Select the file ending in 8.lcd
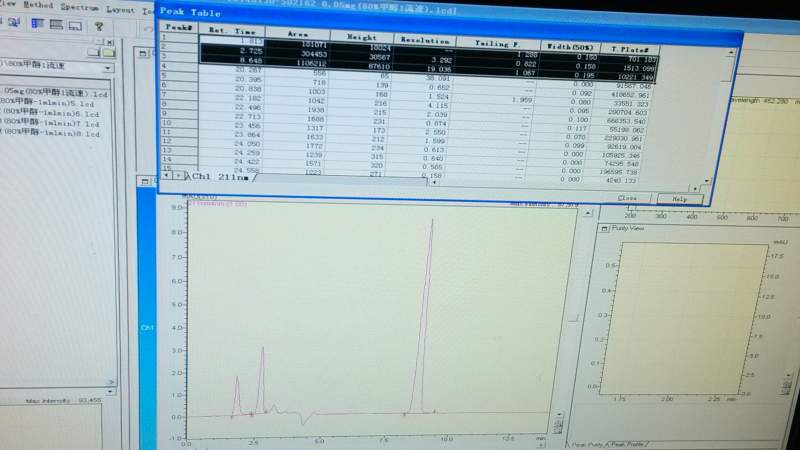 coord(50,133)
